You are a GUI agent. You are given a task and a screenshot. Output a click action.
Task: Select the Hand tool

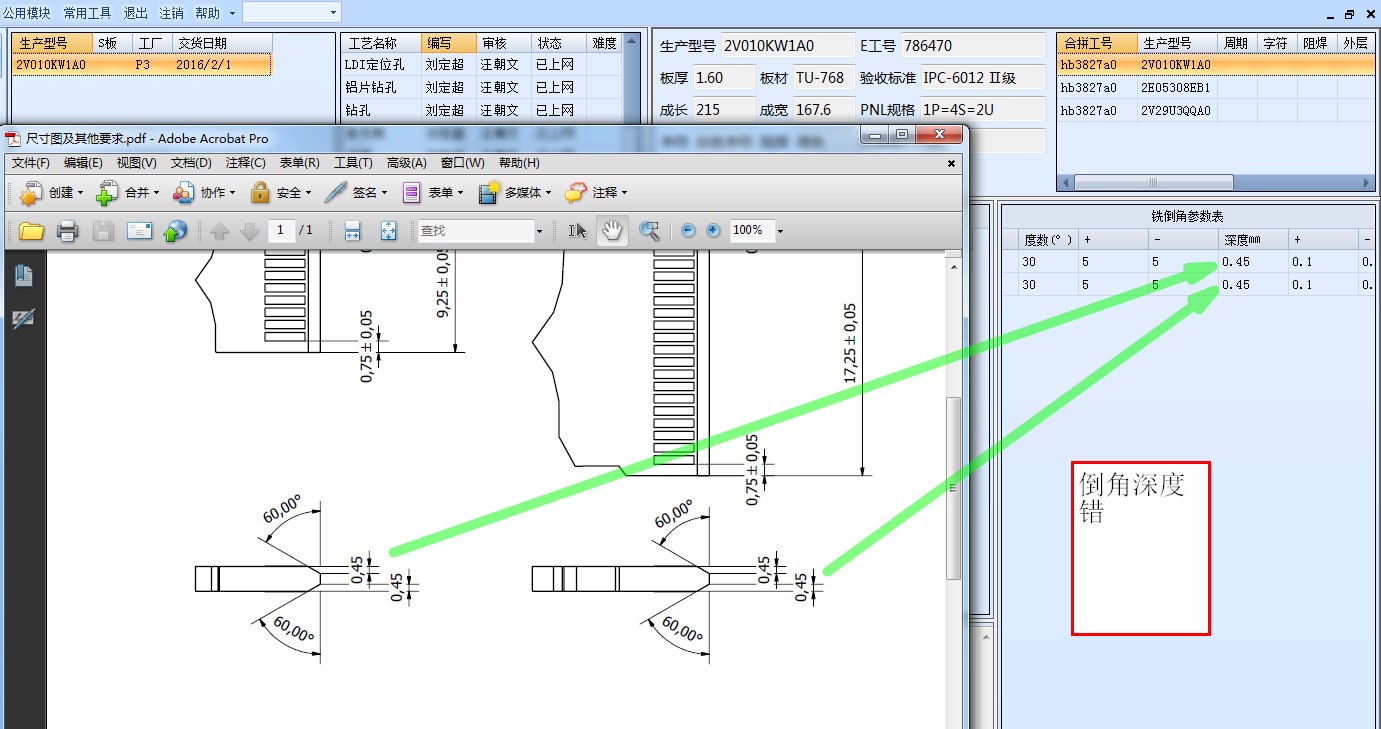[x=612, y=231]
